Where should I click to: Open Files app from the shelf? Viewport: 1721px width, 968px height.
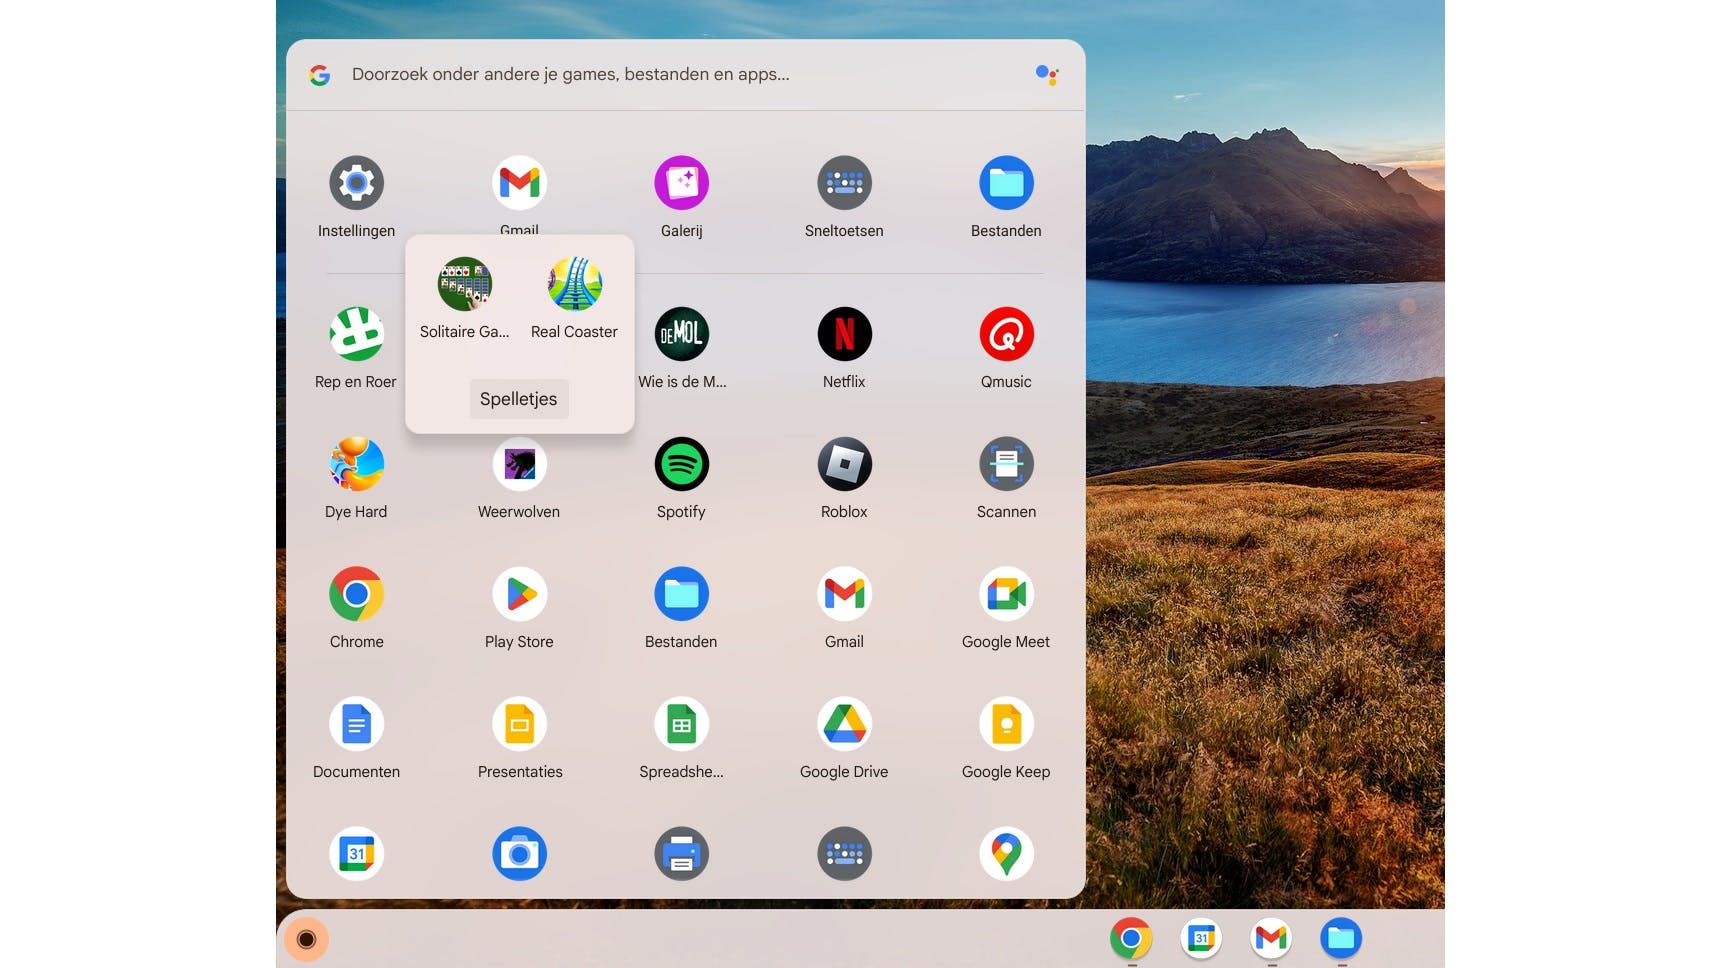[1341, 938]
